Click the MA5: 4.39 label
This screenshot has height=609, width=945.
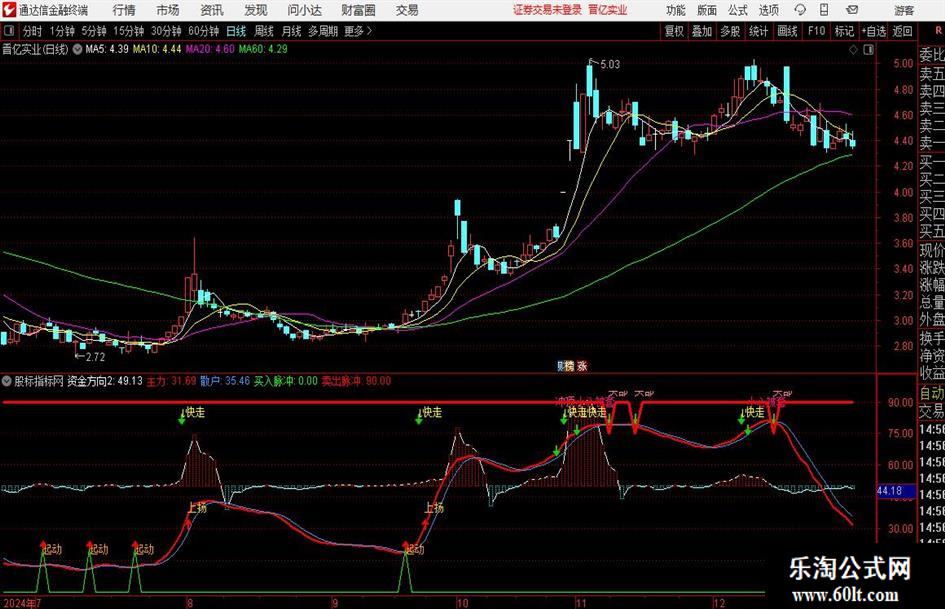(x=107, y=49)
